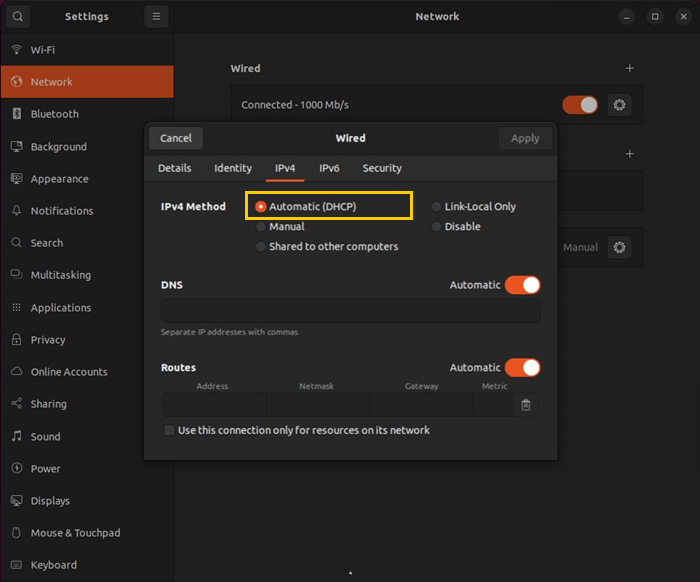Click the DNS address input field
700x582 pixels.
point(350,311)
